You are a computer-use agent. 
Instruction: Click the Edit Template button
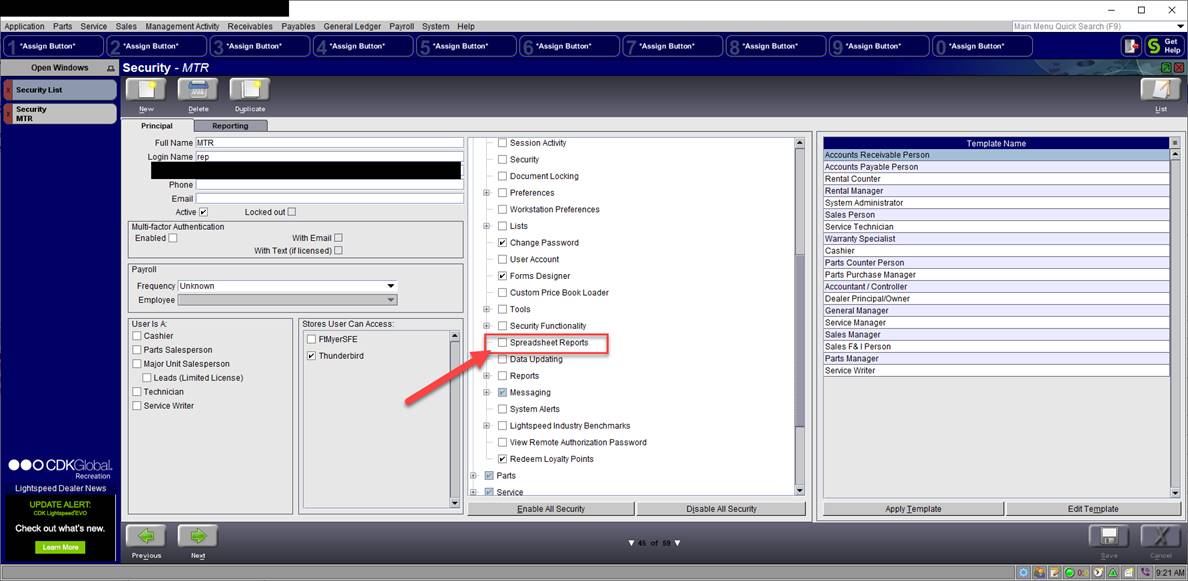coord(1093,509)
